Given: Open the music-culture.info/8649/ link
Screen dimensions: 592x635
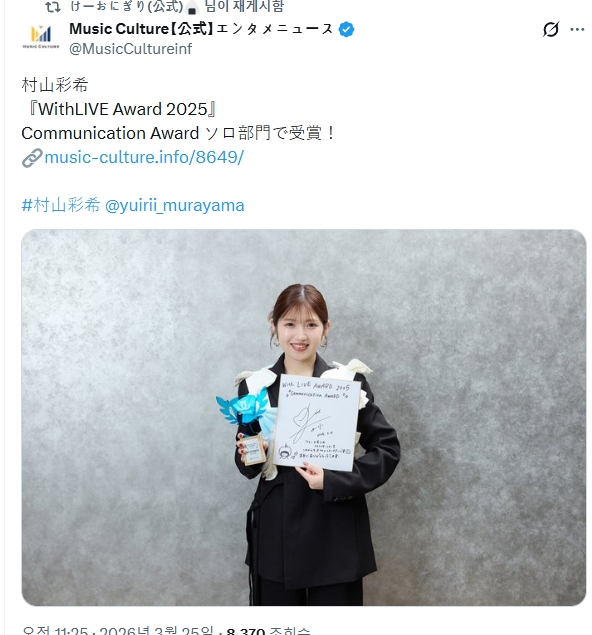Looking at the screenshot, I should click(x=144, y=157).
